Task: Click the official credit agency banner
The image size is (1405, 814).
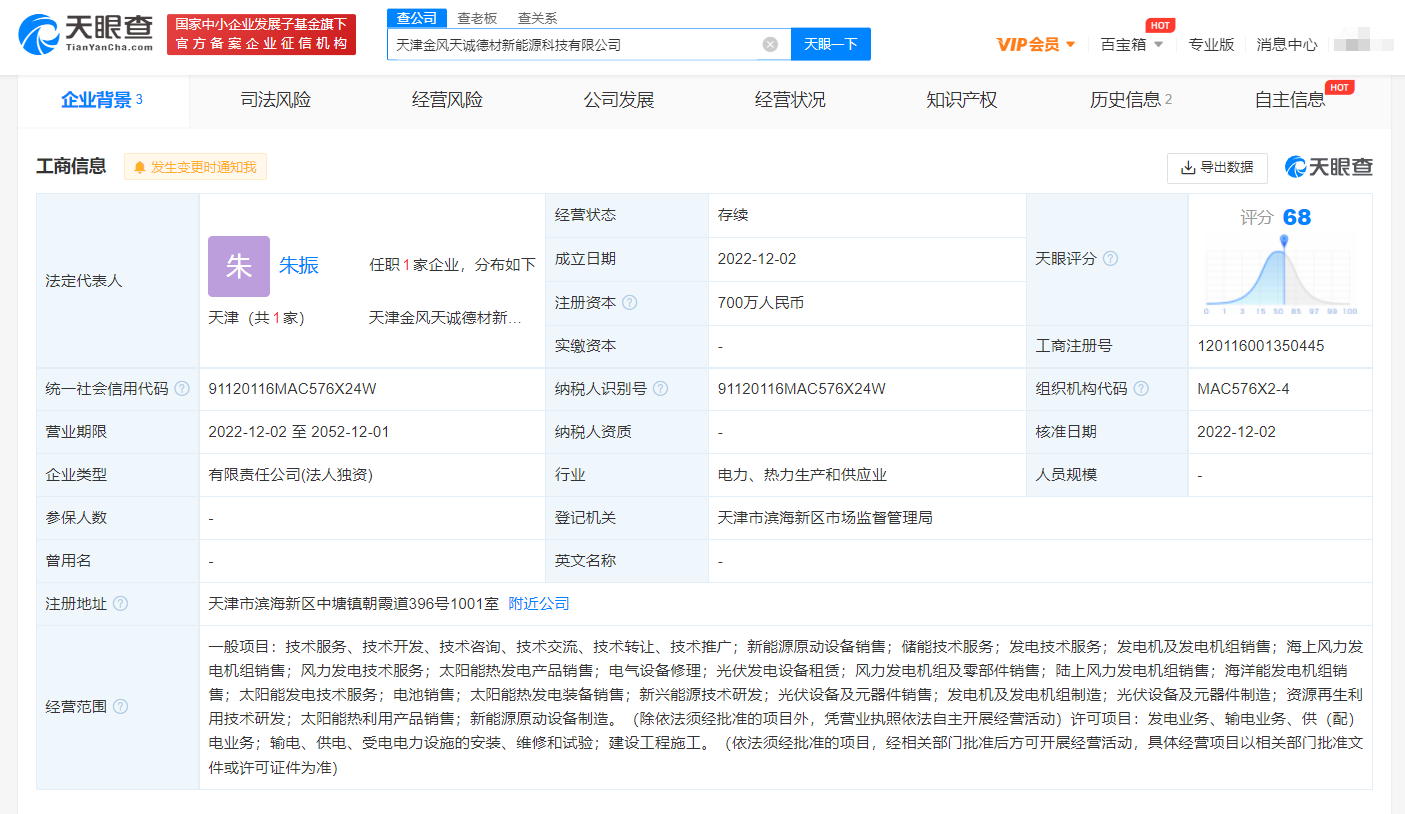Action: pos(261,34)
